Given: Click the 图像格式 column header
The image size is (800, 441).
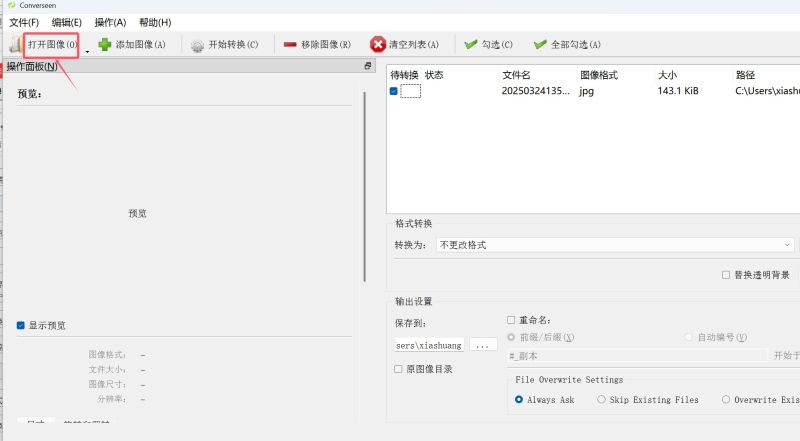Looking at the screenshot, I should point(599,75).
